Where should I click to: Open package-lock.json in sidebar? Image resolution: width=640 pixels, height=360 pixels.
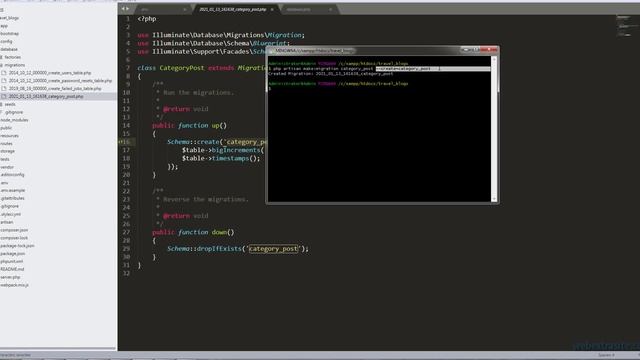click(x=17, y=246)
